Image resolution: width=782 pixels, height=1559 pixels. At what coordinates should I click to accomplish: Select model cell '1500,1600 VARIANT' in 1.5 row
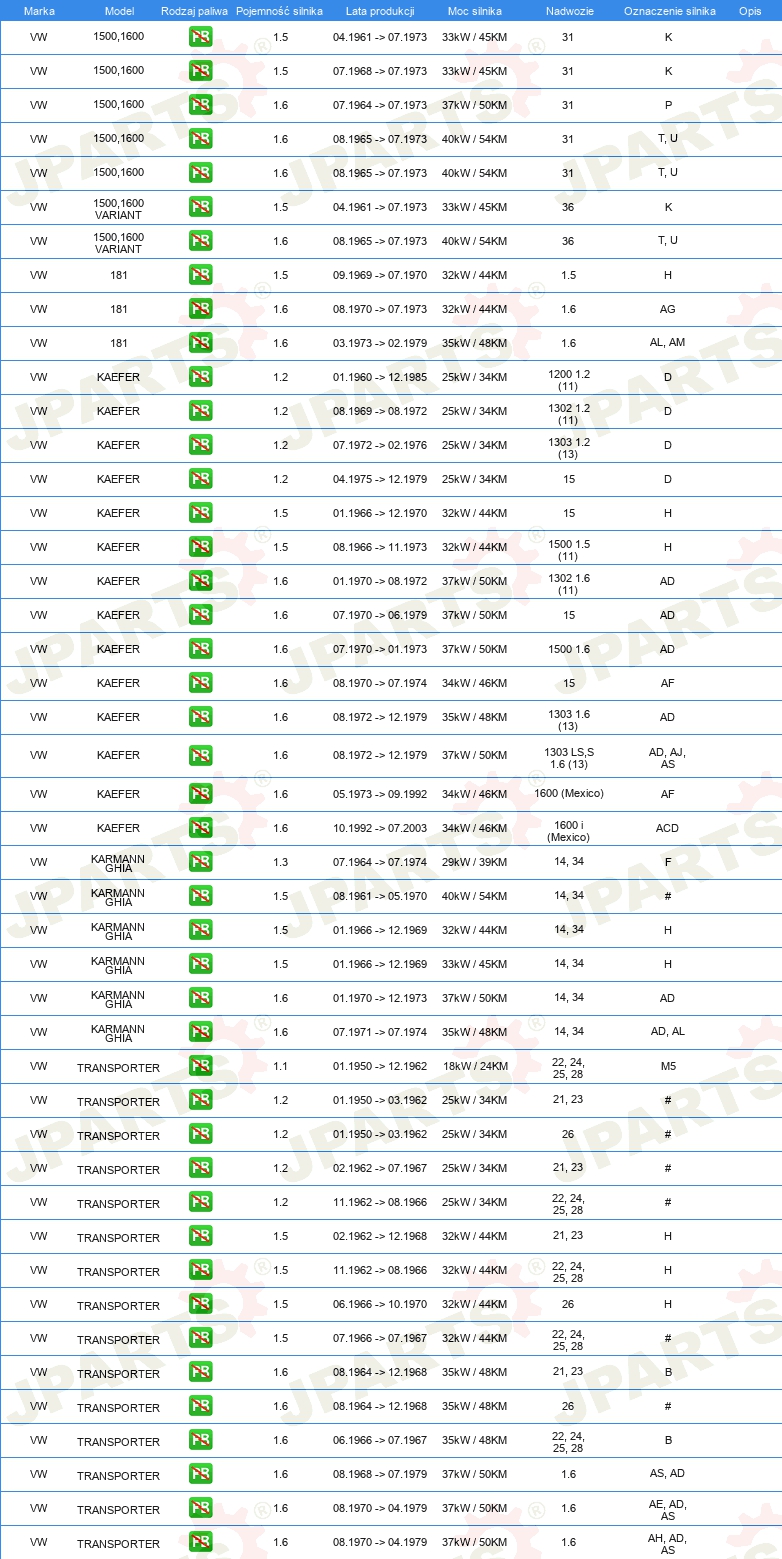tap(119, 208)
